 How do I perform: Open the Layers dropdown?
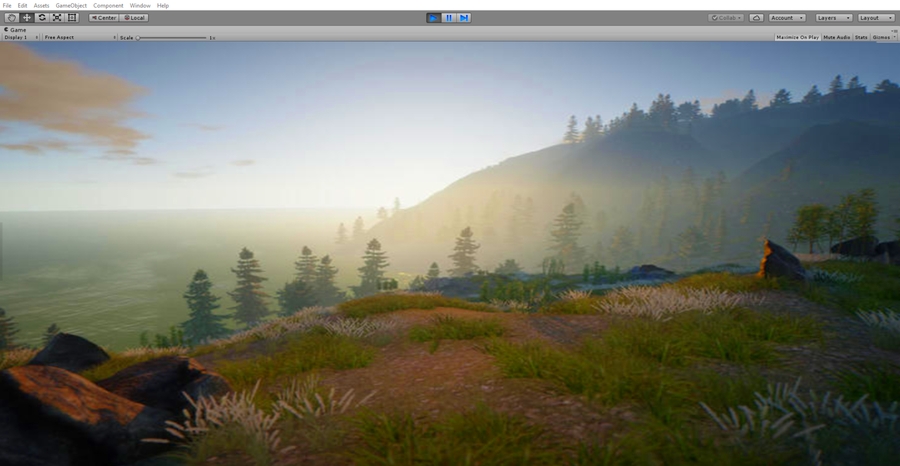(x=833, y=18)
